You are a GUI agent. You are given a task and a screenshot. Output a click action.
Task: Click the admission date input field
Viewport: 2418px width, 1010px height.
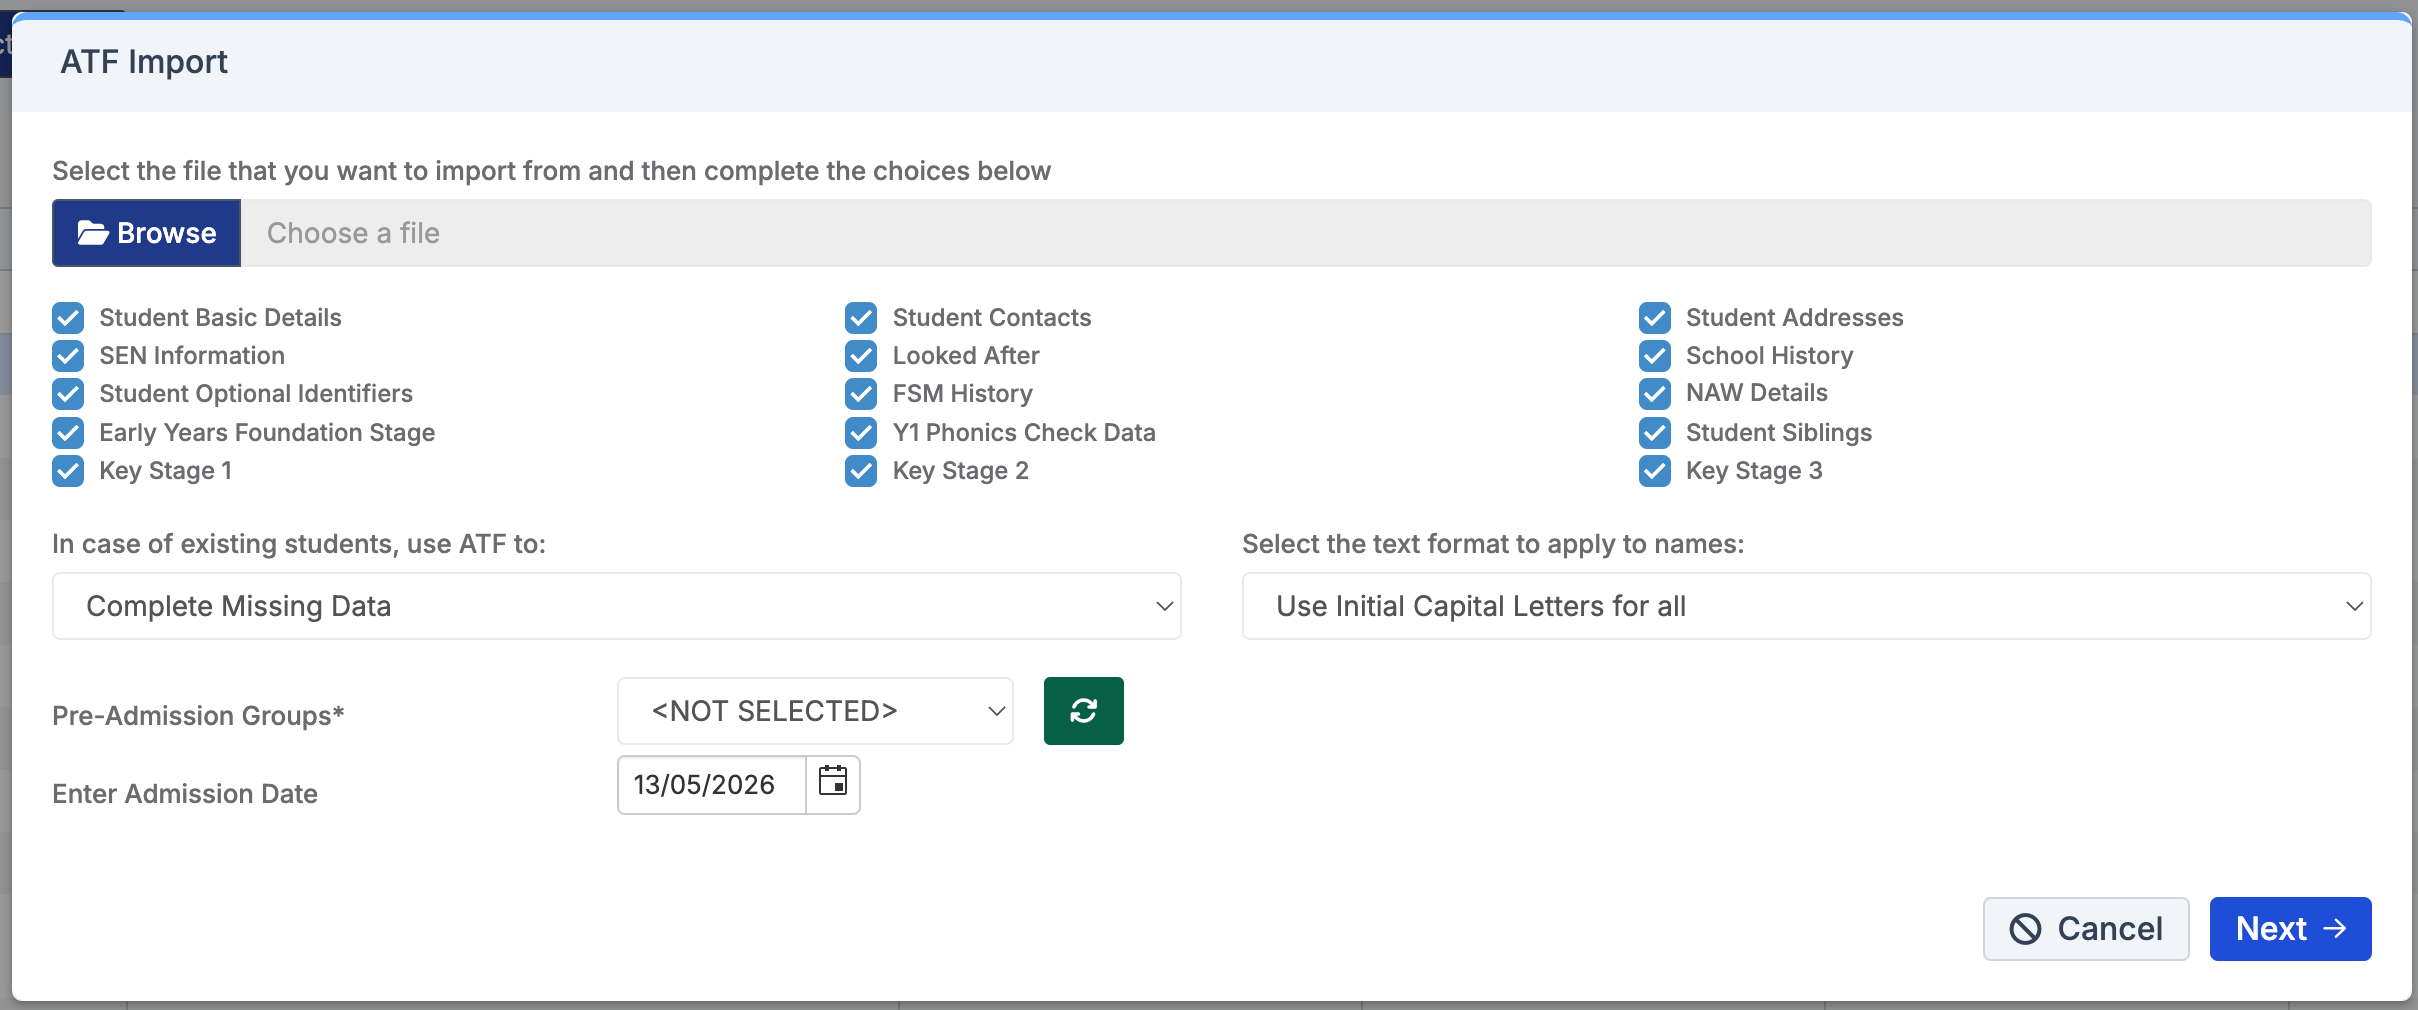pos(711,785)
